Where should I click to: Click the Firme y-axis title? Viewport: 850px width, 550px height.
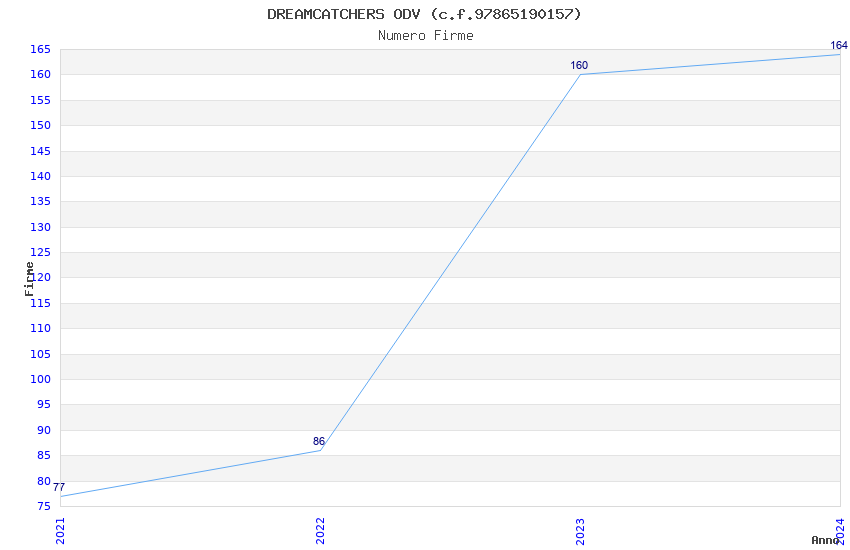[x=30, y=278]
